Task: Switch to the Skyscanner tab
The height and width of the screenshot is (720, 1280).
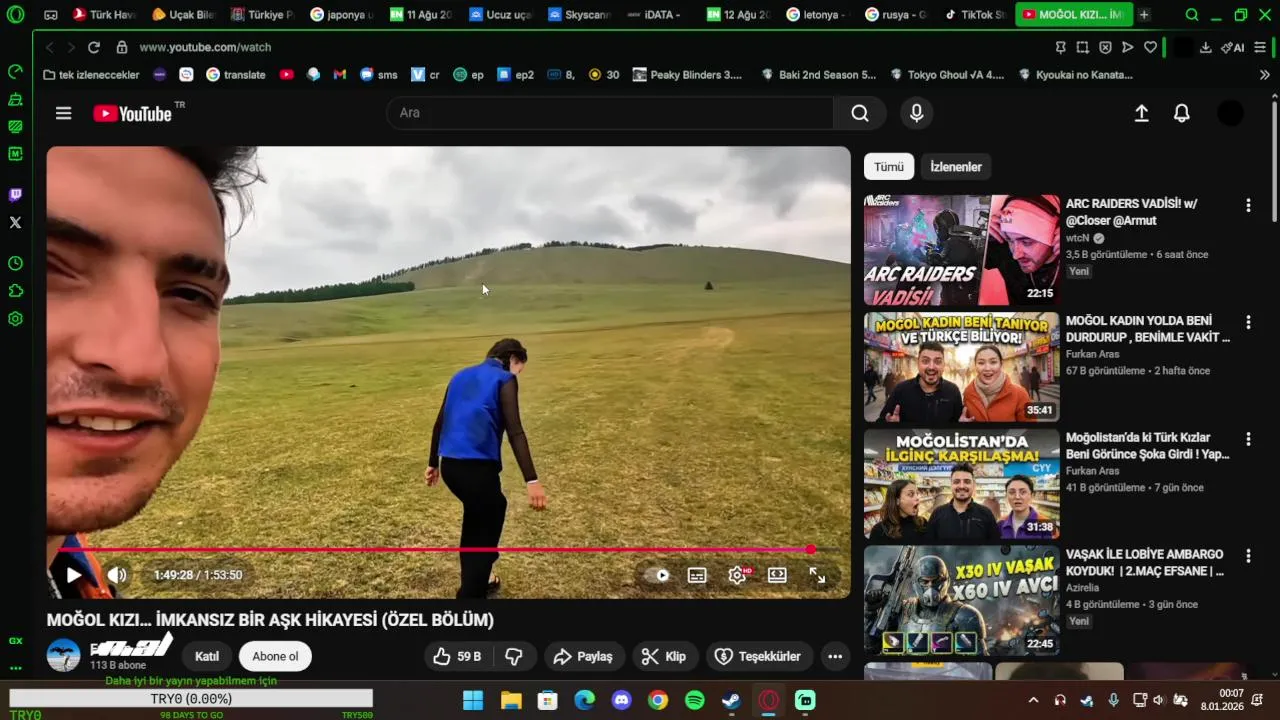Action: 578,15
